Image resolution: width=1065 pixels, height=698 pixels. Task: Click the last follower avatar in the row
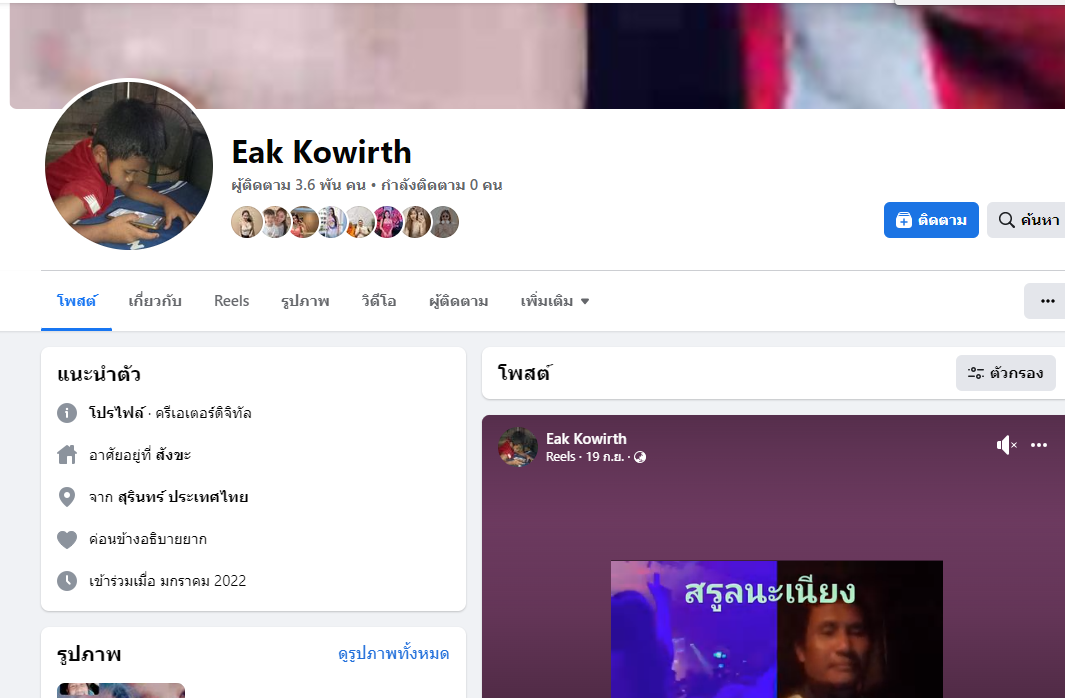pyautogui.click(x=444, y=222)
